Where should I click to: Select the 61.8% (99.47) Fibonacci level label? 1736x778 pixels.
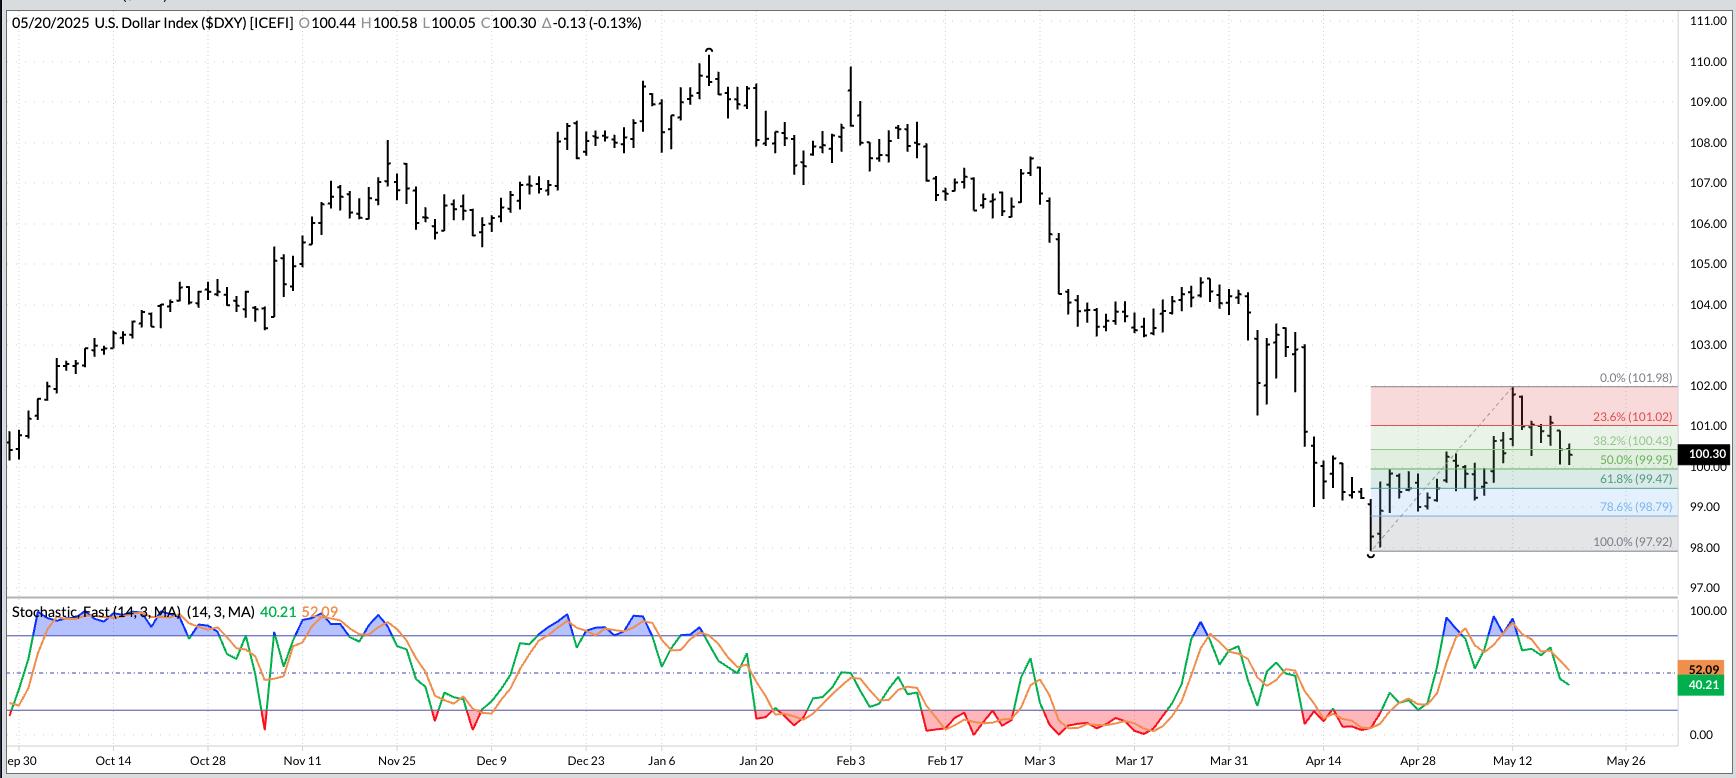coord(1635,479)
